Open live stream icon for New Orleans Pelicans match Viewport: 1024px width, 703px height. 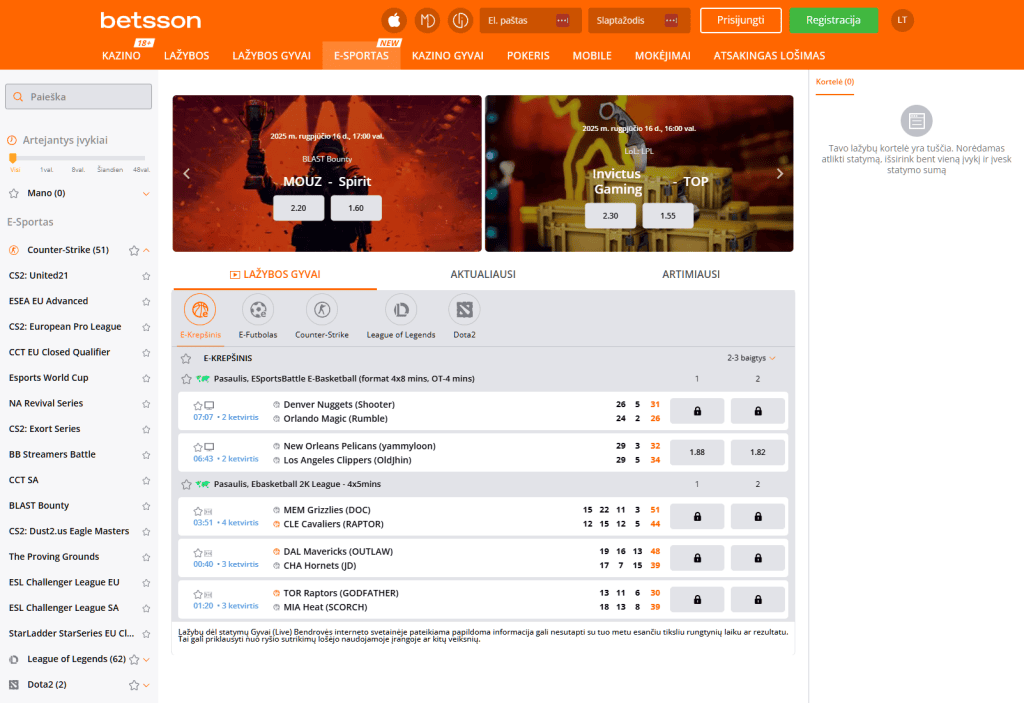tap(209, 447)
